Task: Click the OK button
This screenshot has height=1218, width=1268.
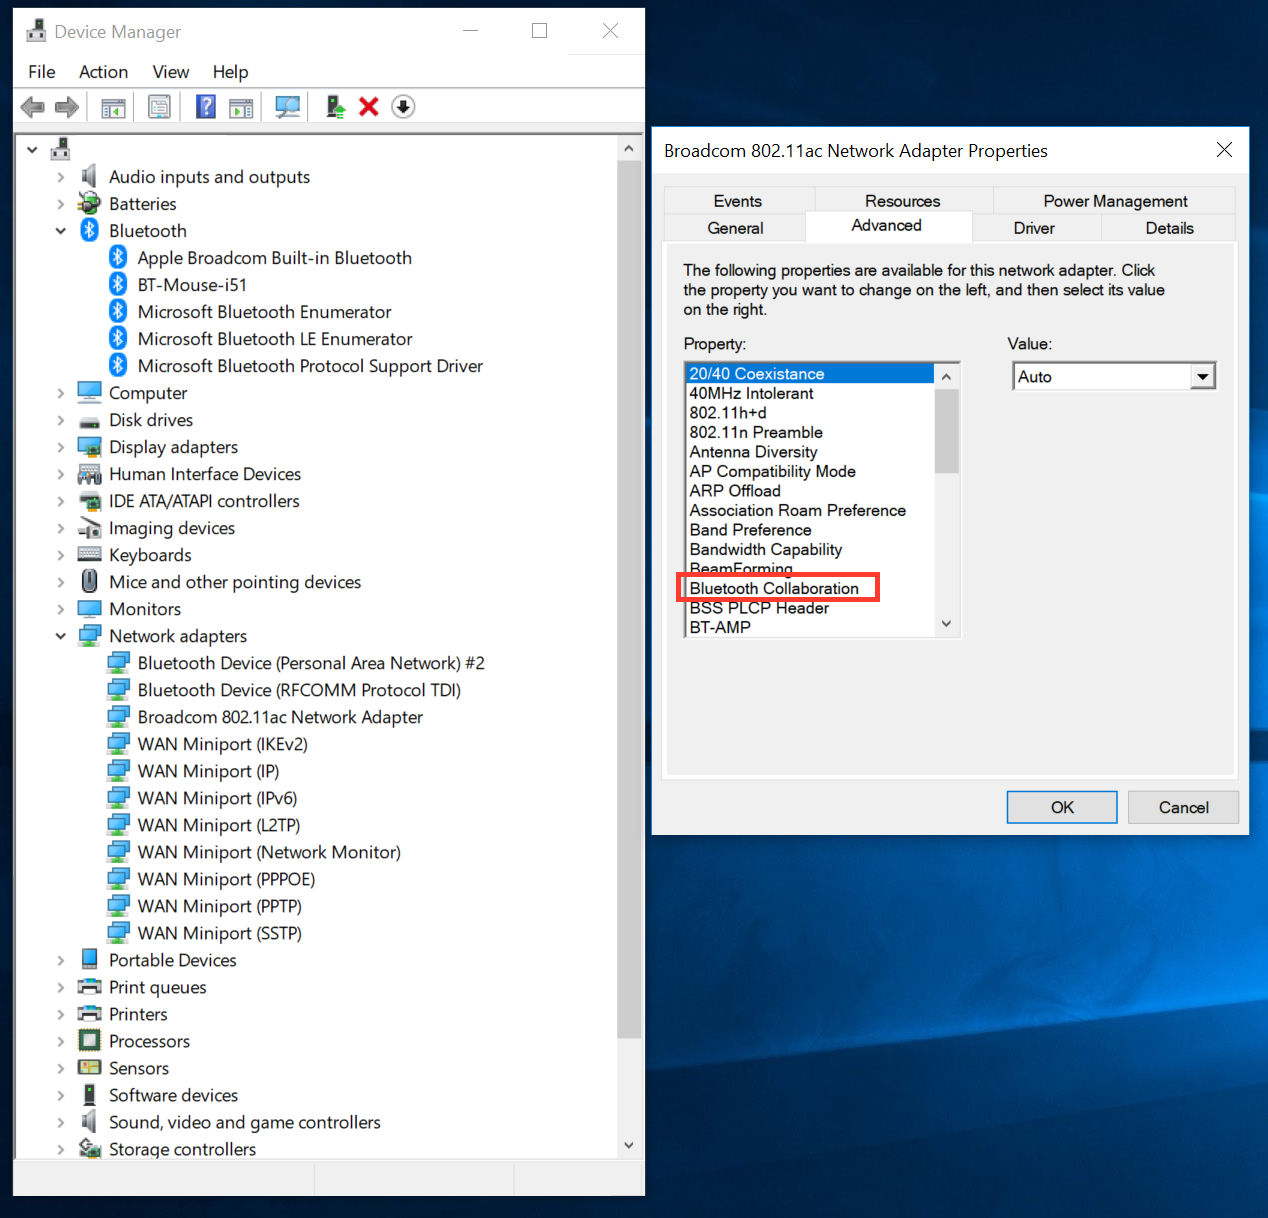Action: coord(1061,807)
